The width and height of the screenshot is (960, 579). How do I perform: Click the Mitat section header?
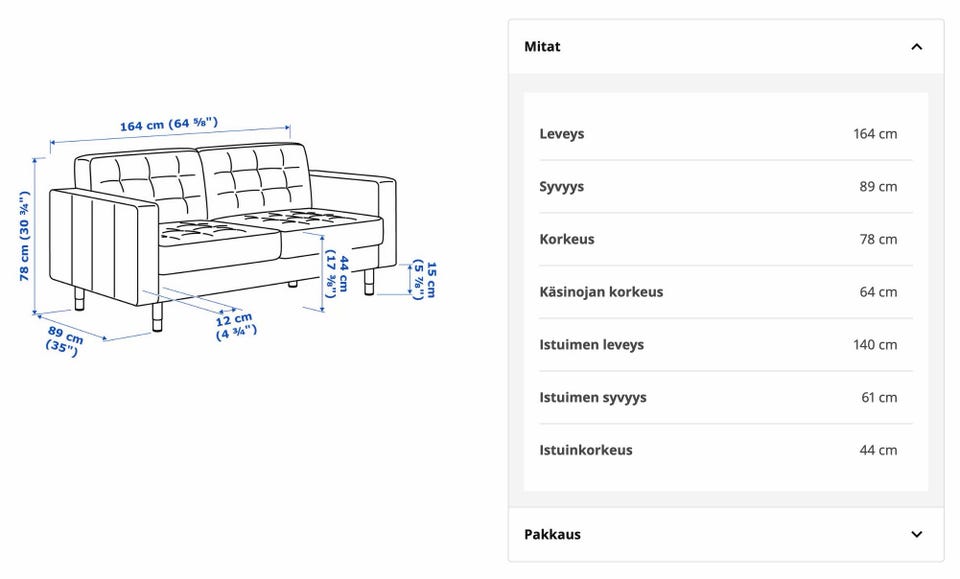[x=726, y=47]
